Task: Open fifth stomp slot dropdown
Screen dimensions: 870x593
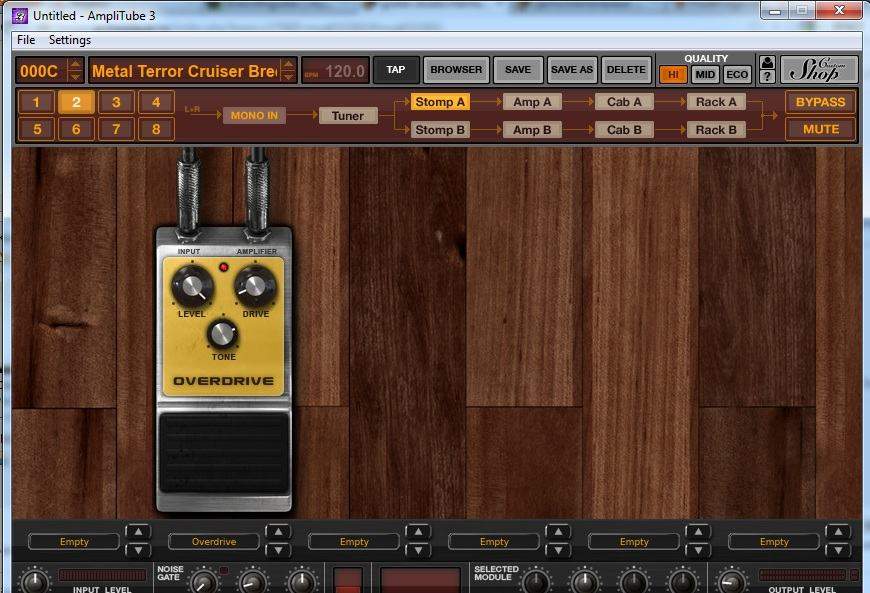Action: [x=634, y=541]
